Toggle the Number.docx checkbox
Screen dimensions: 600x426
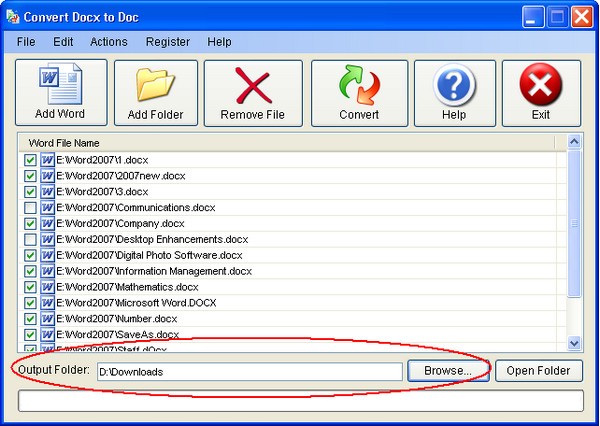pos(30,319)
